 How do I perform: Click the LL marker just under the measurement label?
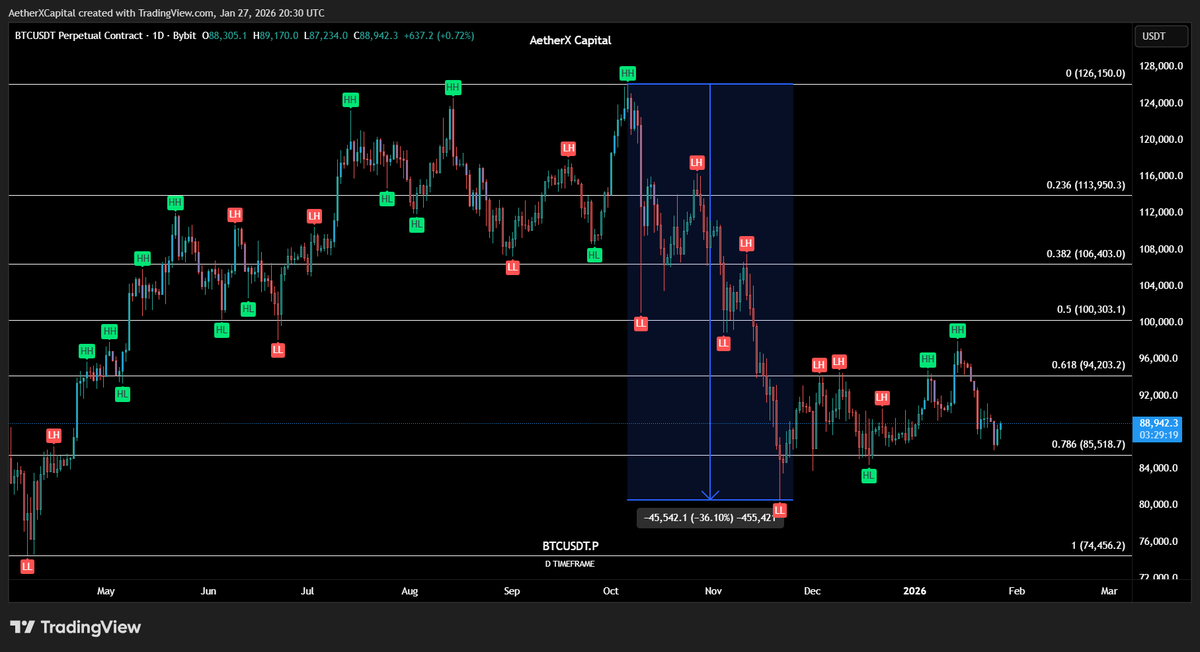click(780, 510)
